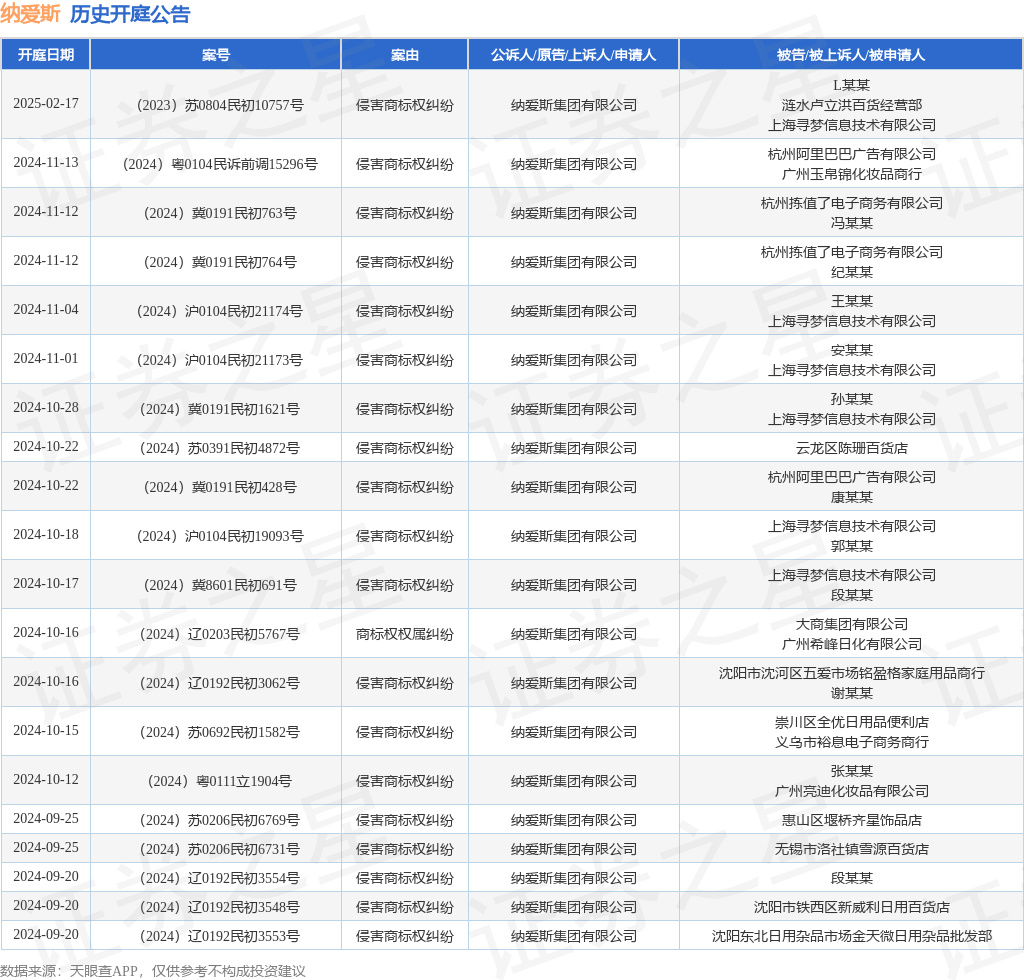Click defendant 广州玉帛锦化妆品商行

pyautogui.click(x=852, y=174)
